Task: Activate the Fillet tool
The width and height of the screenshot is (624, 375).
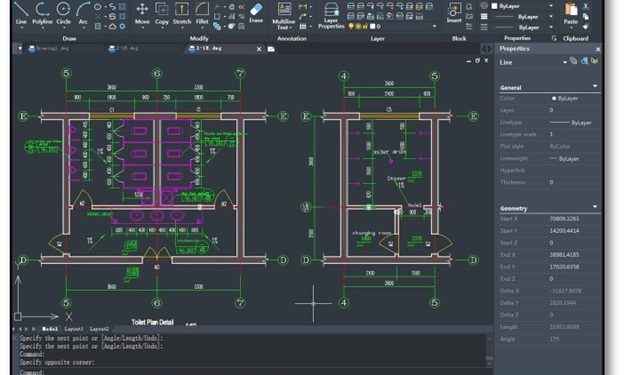Action: point(202,13)
